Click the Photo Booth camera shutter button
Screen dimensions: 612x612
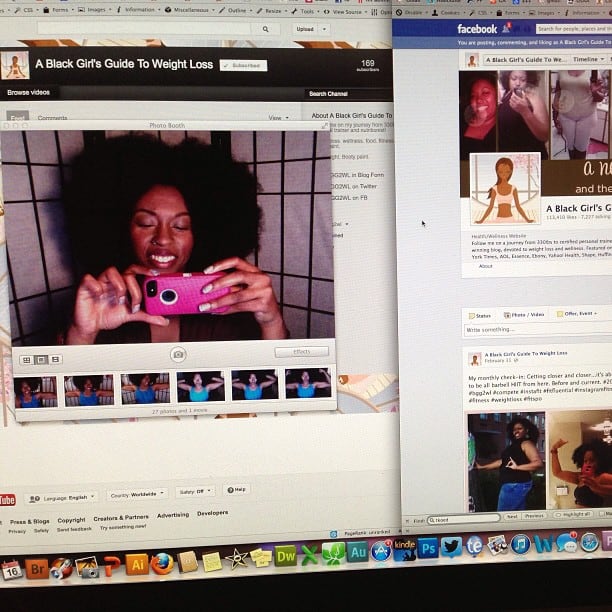point(178,354)
